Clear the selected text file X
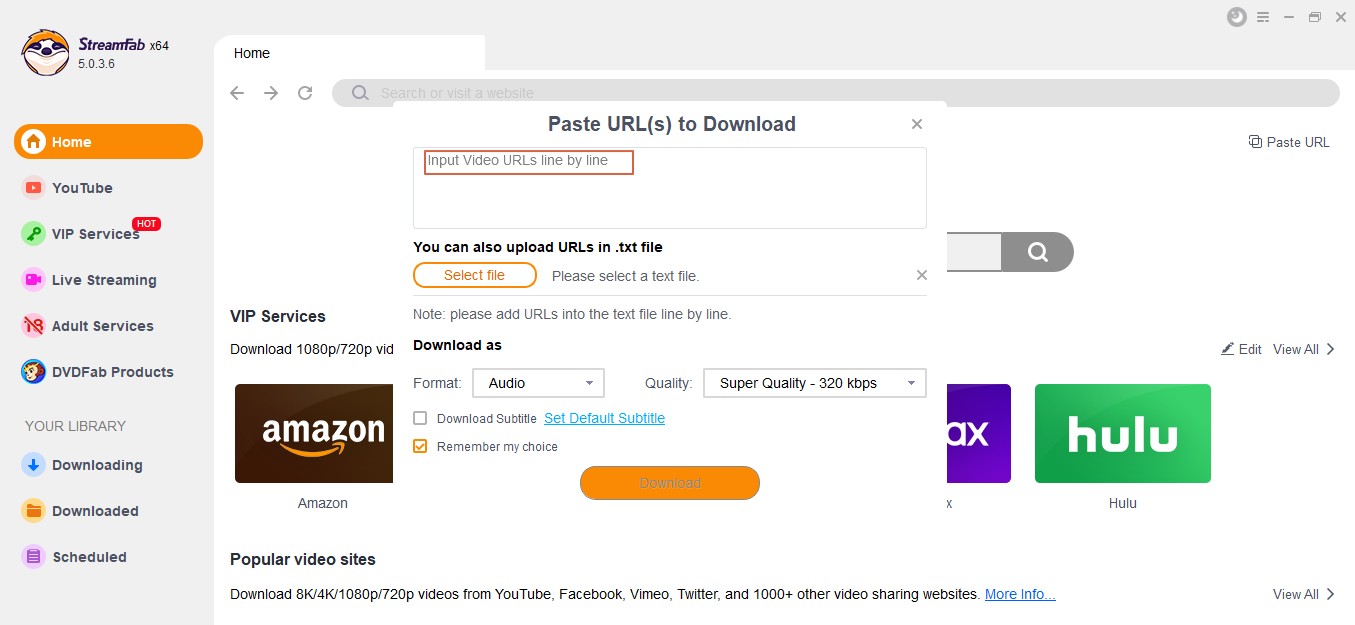 pos(922,275)
